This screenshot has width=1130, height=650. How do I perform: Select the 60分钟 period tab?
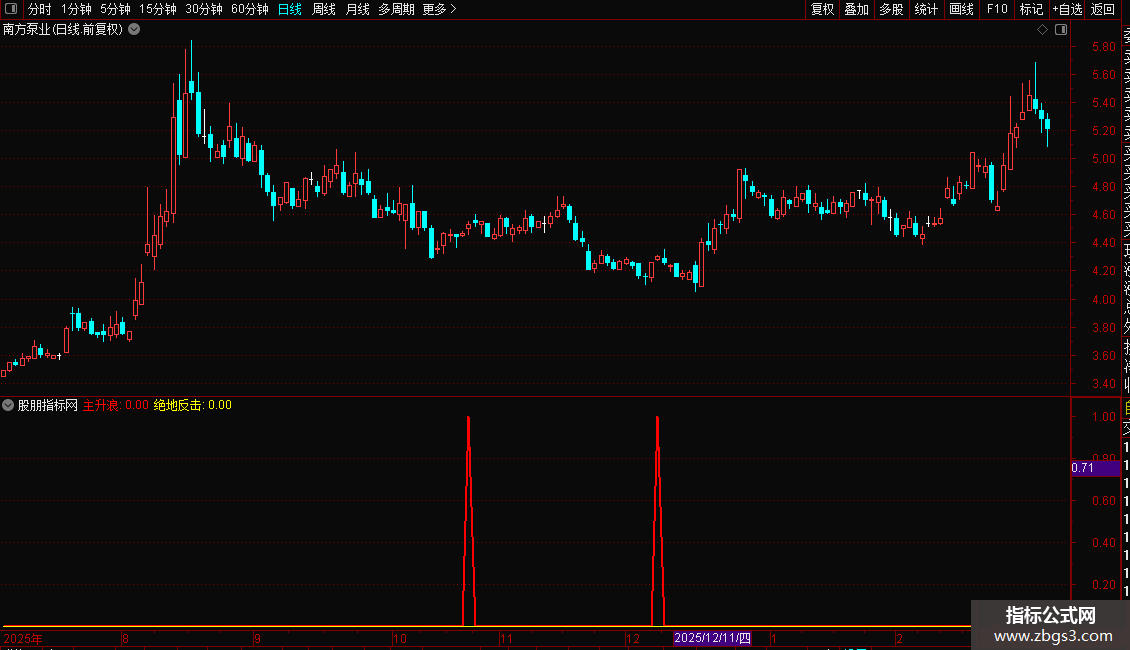[x=250, y=9]
